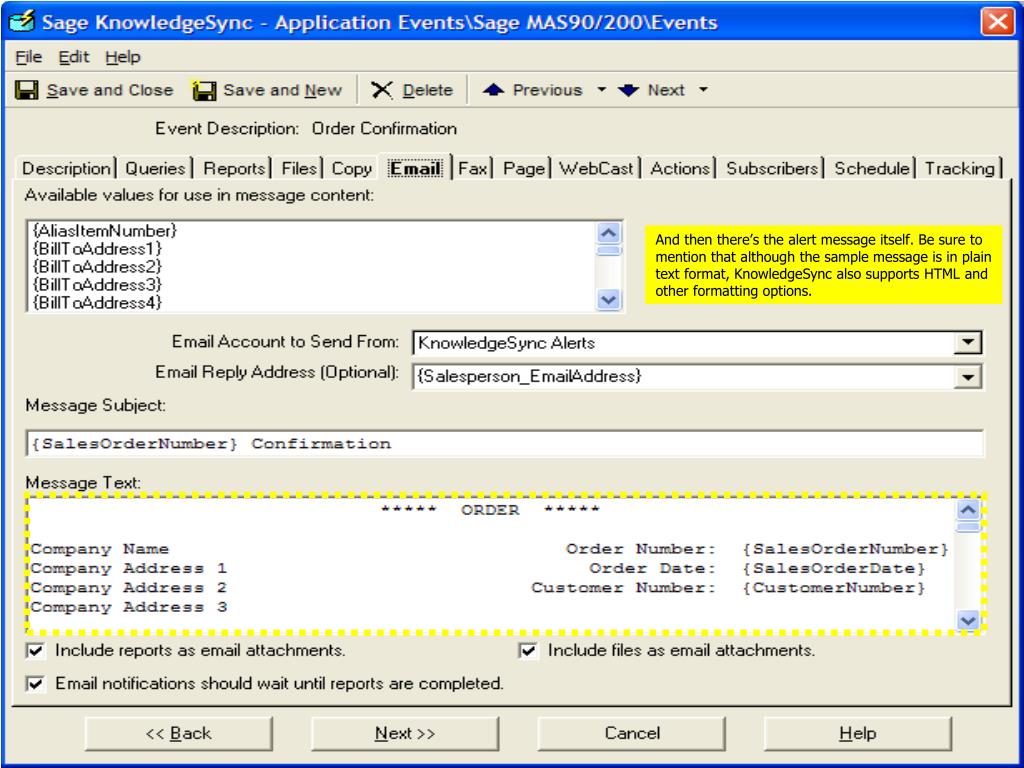Open the File menu

(x=29, y=57)
